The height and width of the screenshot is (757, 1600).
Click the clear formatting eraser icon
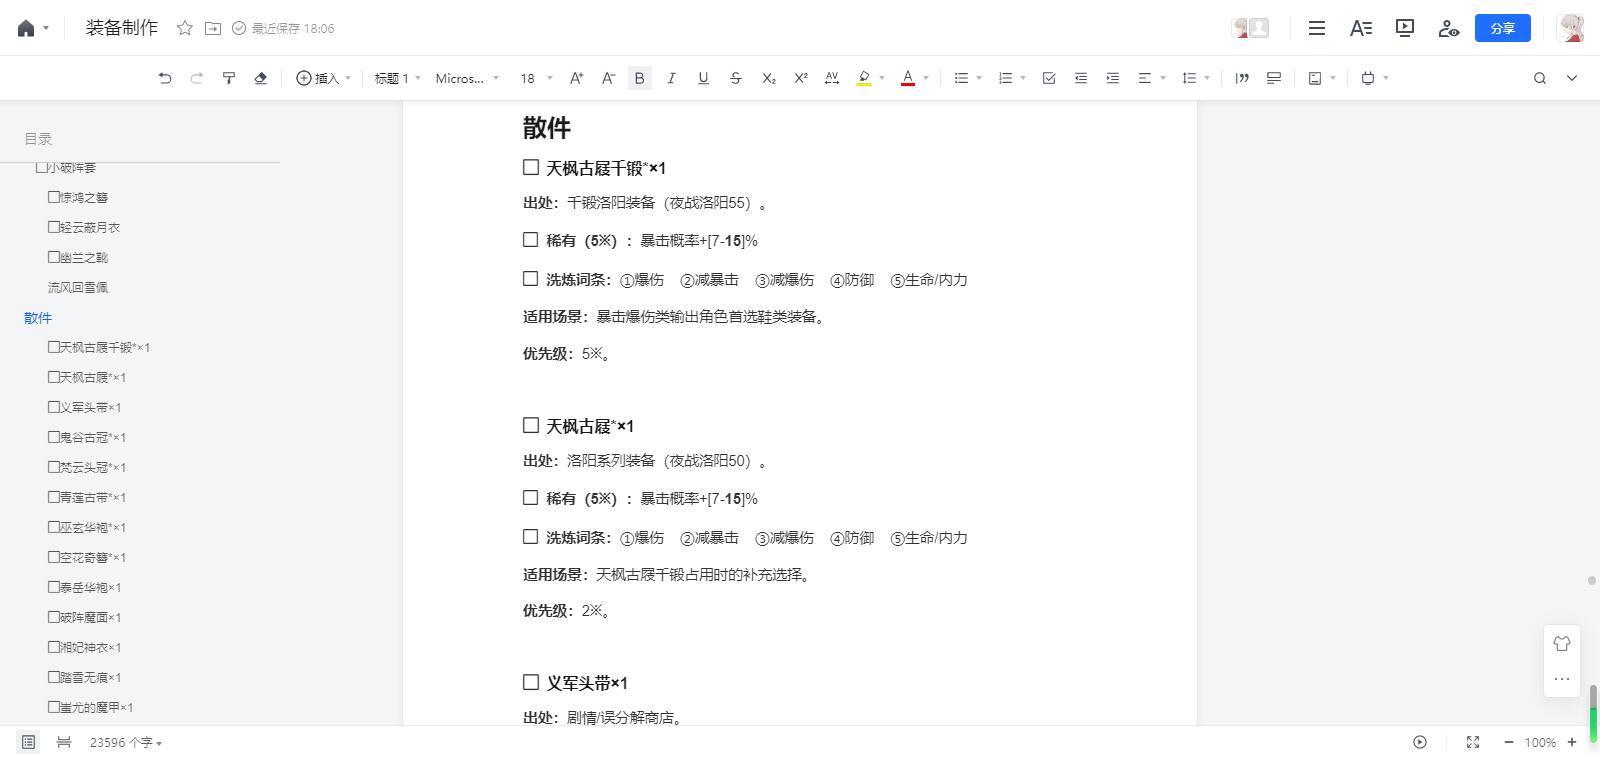[261, 78]
